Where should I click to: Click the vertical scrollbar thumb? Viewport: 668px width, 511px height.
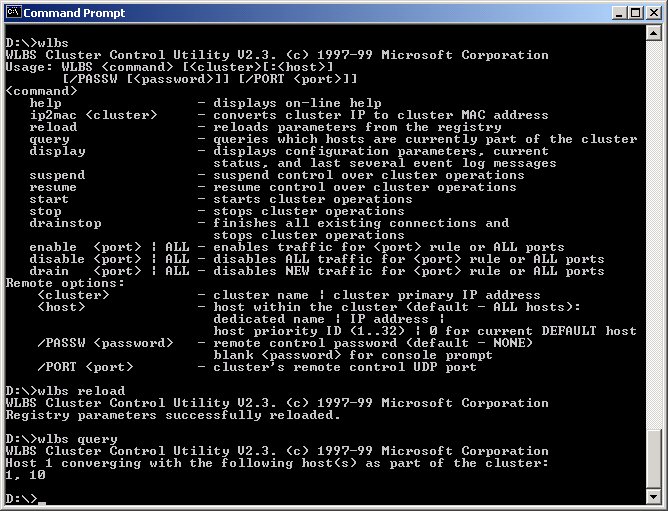[654, 459]
